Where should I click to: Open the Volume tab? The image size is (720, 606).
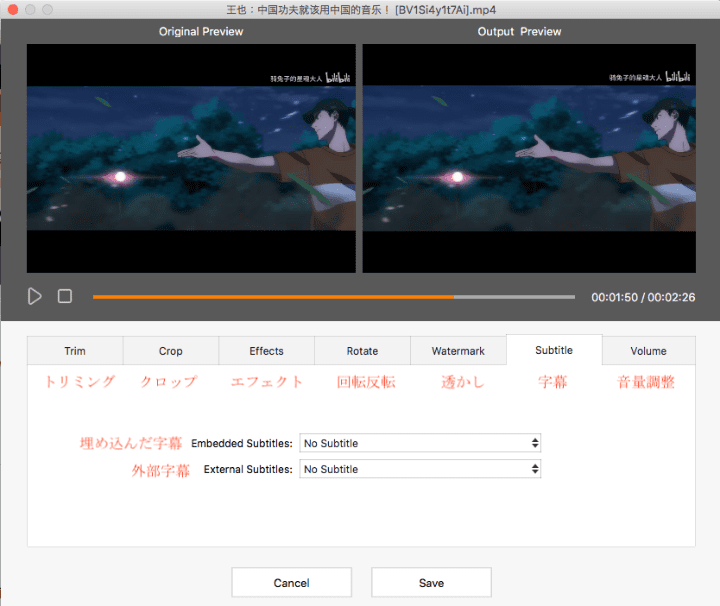(648, 351)
